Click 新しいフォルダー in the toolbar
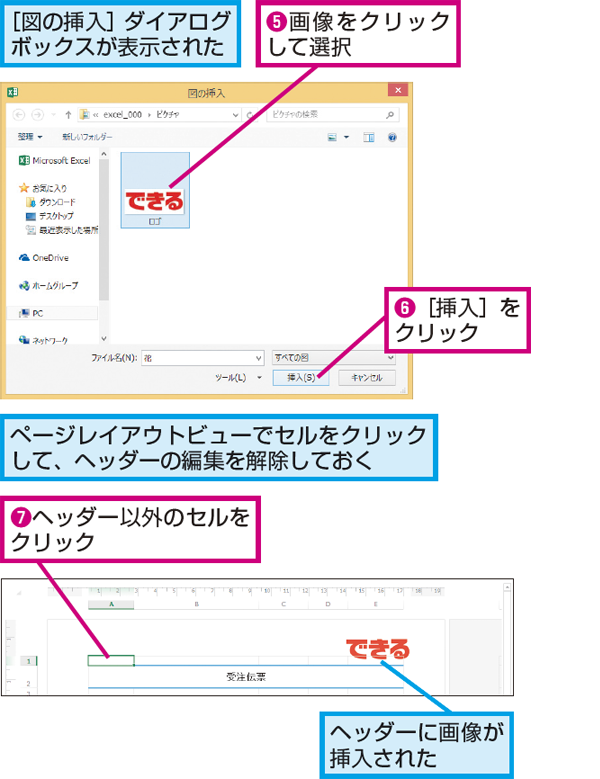Screen dimensions: 600x779 tap(87, 137)
